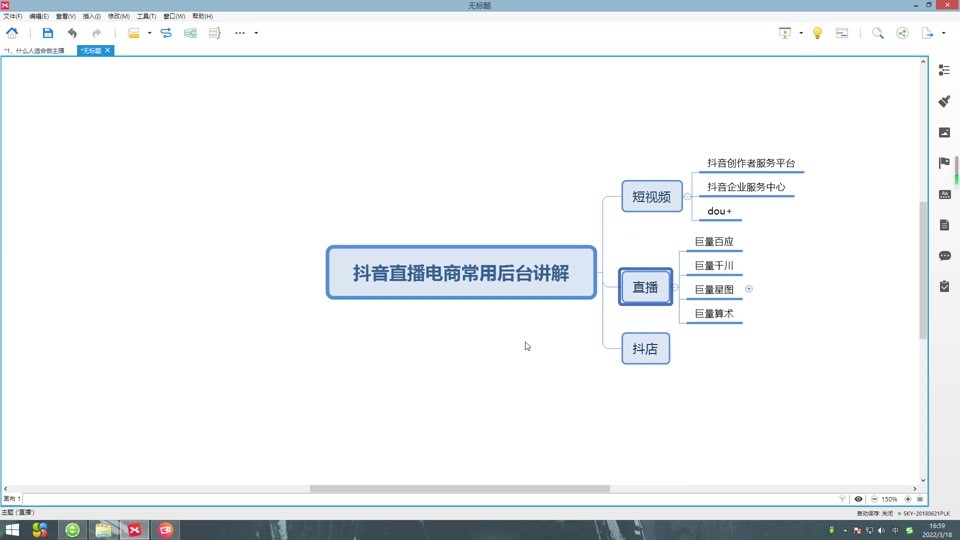
Task: Open brainstorm mode lightbulb icon
Action: 817,33
